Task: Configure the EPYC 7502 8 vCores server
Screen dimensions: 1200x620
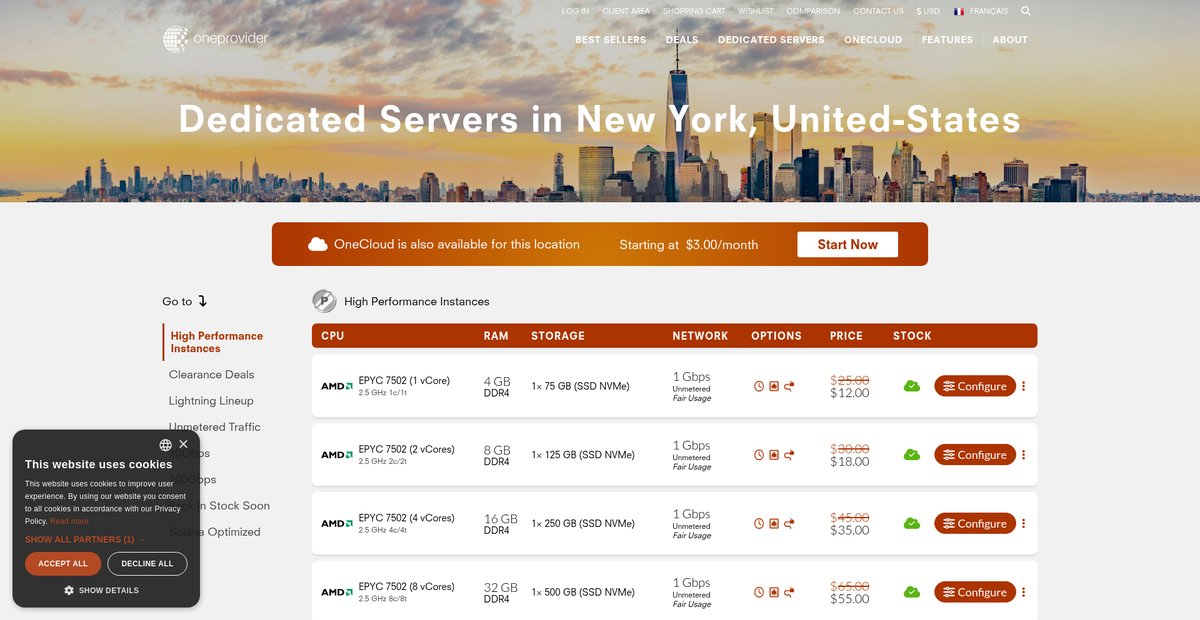Action: coord(975,592)
